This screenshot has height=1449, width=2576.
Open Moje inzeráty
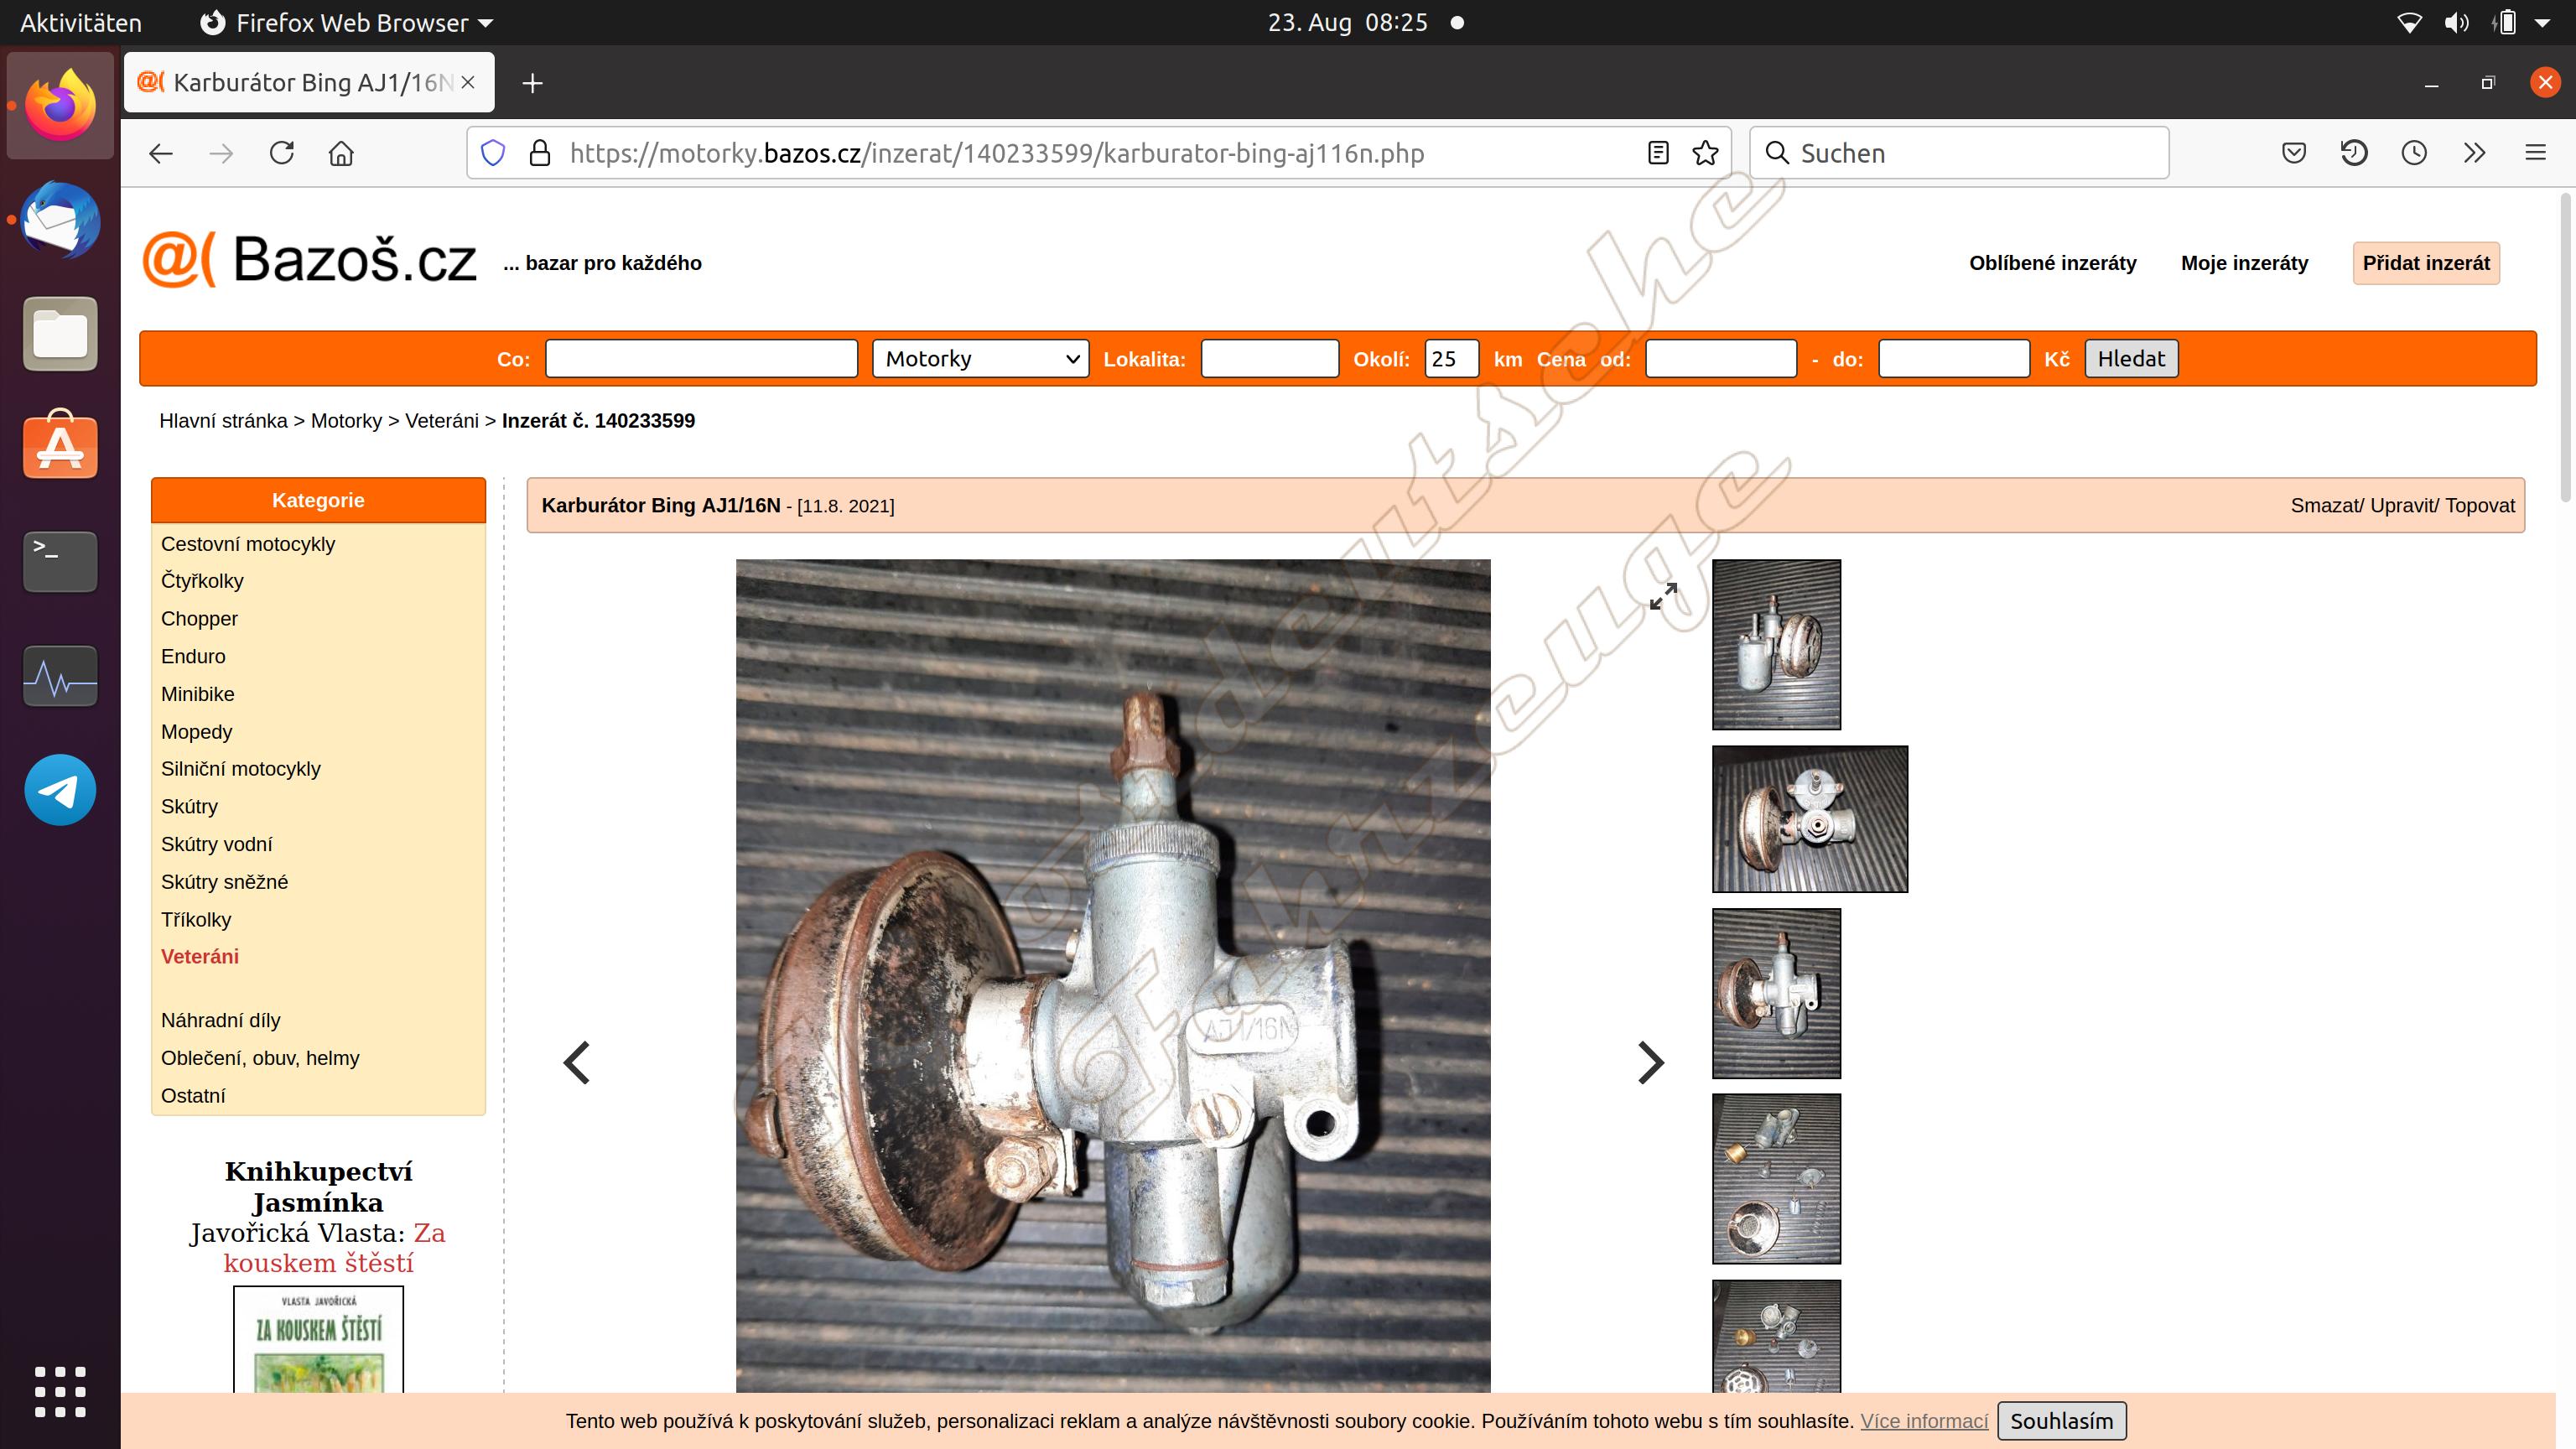(x=2244, y=263)
